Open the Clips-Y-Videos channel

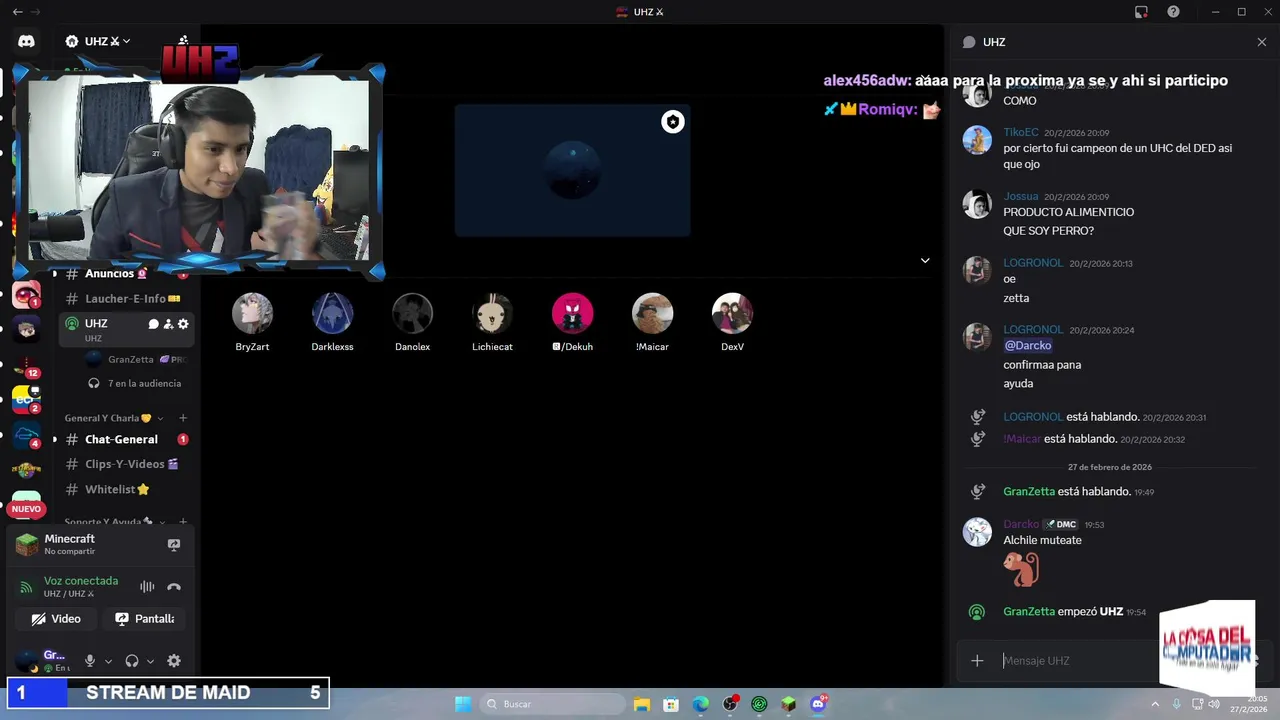[x=126, y=464]
